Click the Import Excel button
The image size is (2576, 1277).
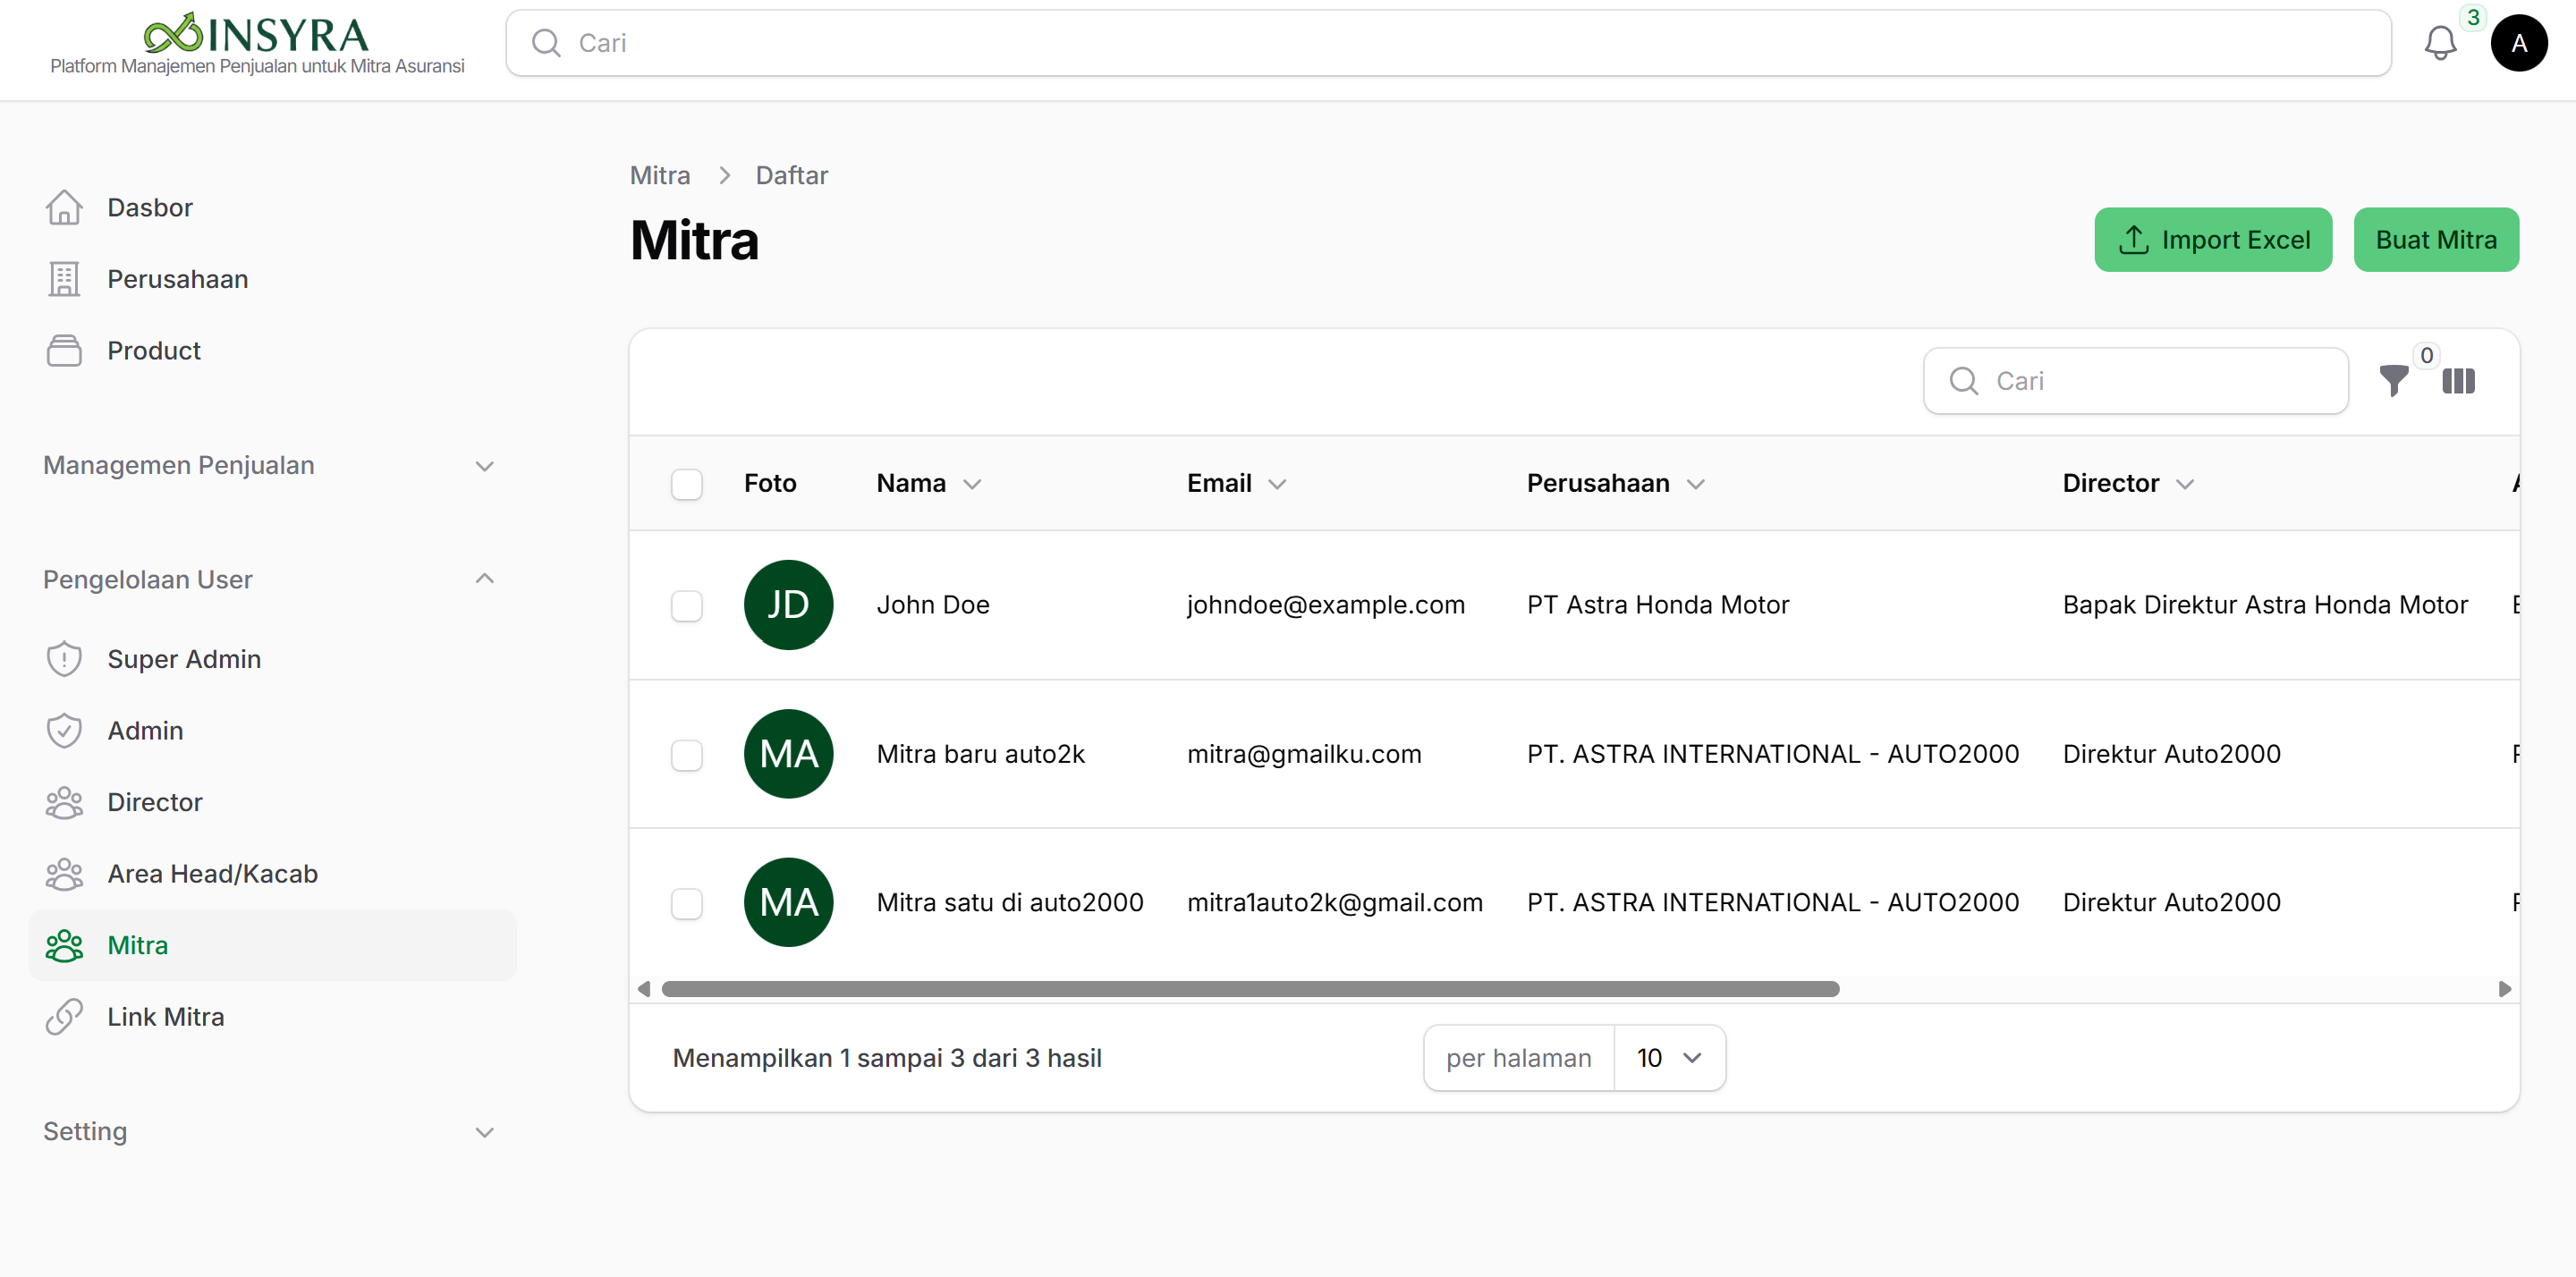click(2213, 240)
